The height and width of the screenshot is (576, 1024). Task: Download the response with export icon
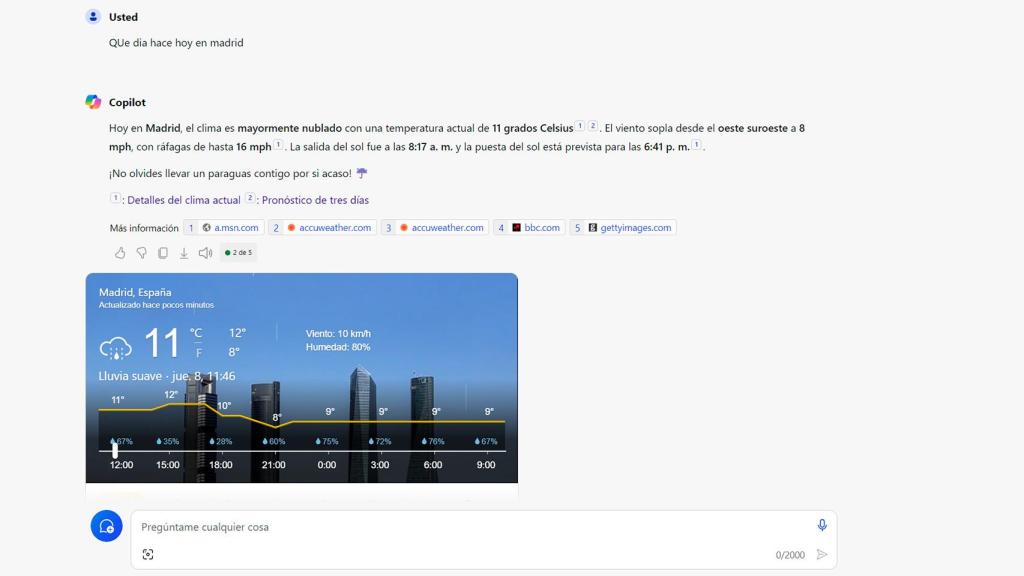(184, 253)
